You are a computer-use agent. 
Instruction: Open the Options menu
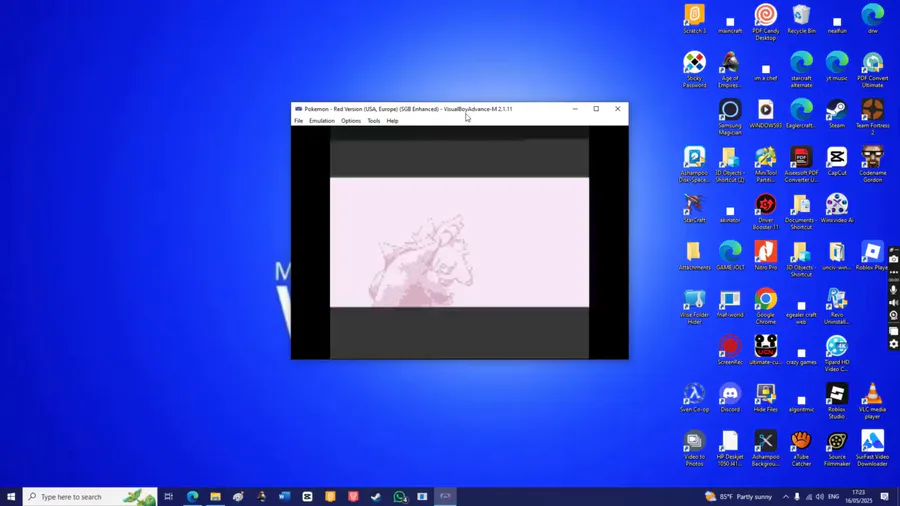[x=351, y=121]
